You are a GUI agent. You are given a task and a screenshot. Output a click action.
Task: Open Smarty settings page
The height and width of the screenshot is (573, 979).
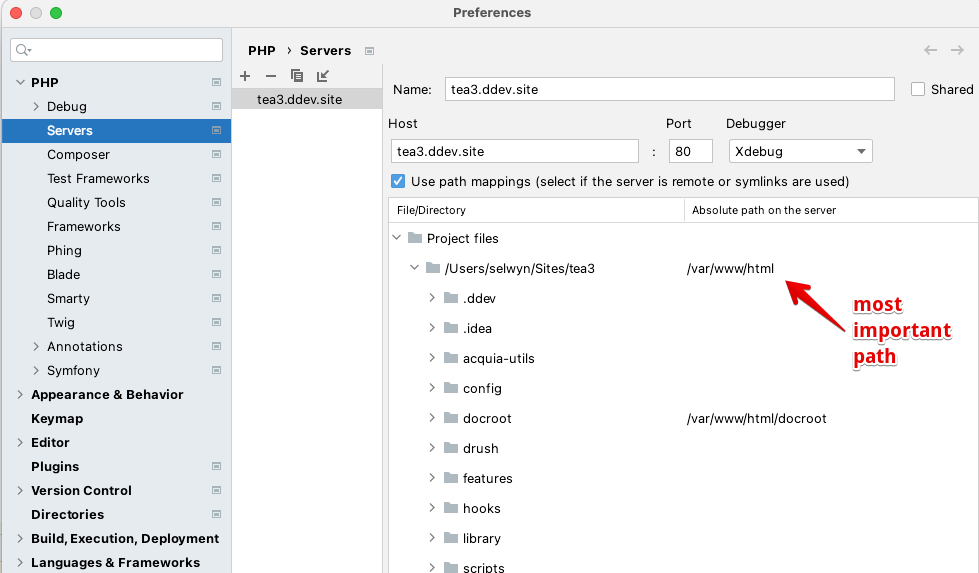[x=68, y=298]
